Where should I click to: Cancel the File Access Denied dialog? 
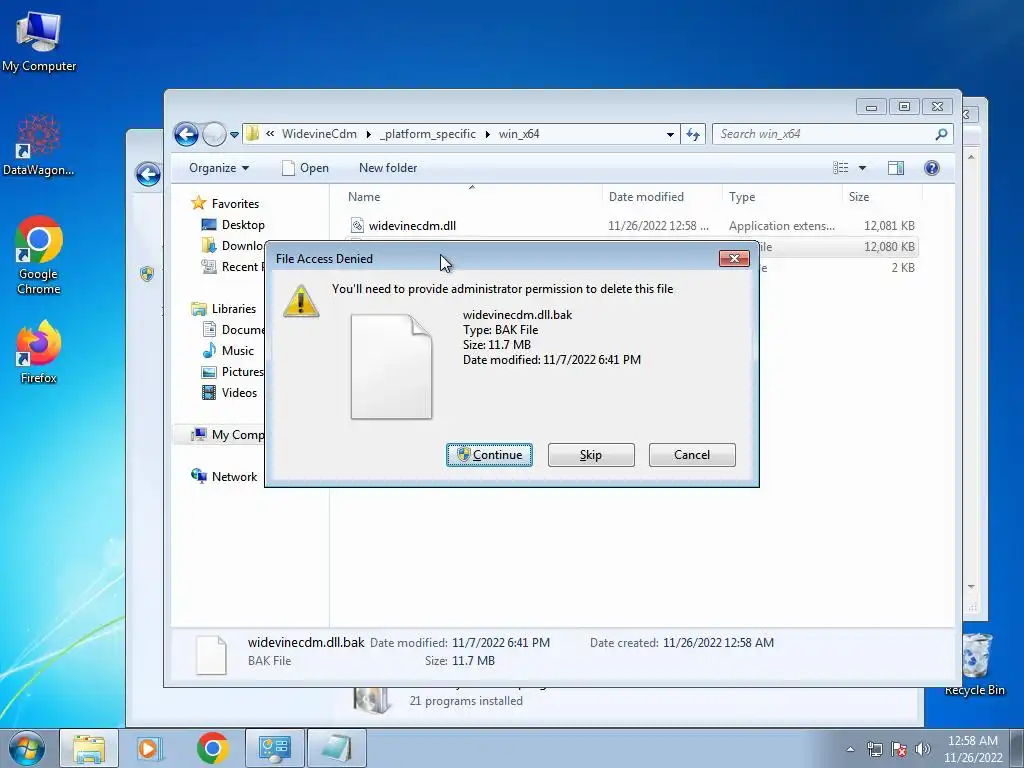click(692, 455)
